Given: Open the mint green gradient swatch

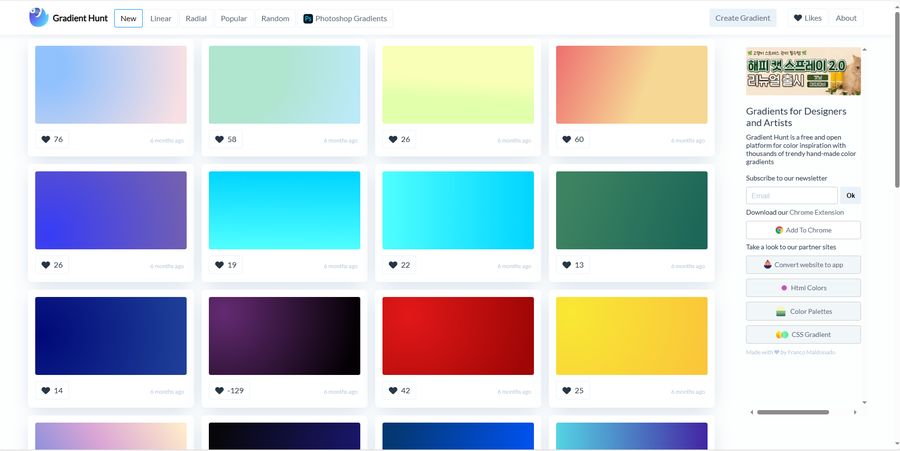Looking at the screenshot, I should [285, 85].
